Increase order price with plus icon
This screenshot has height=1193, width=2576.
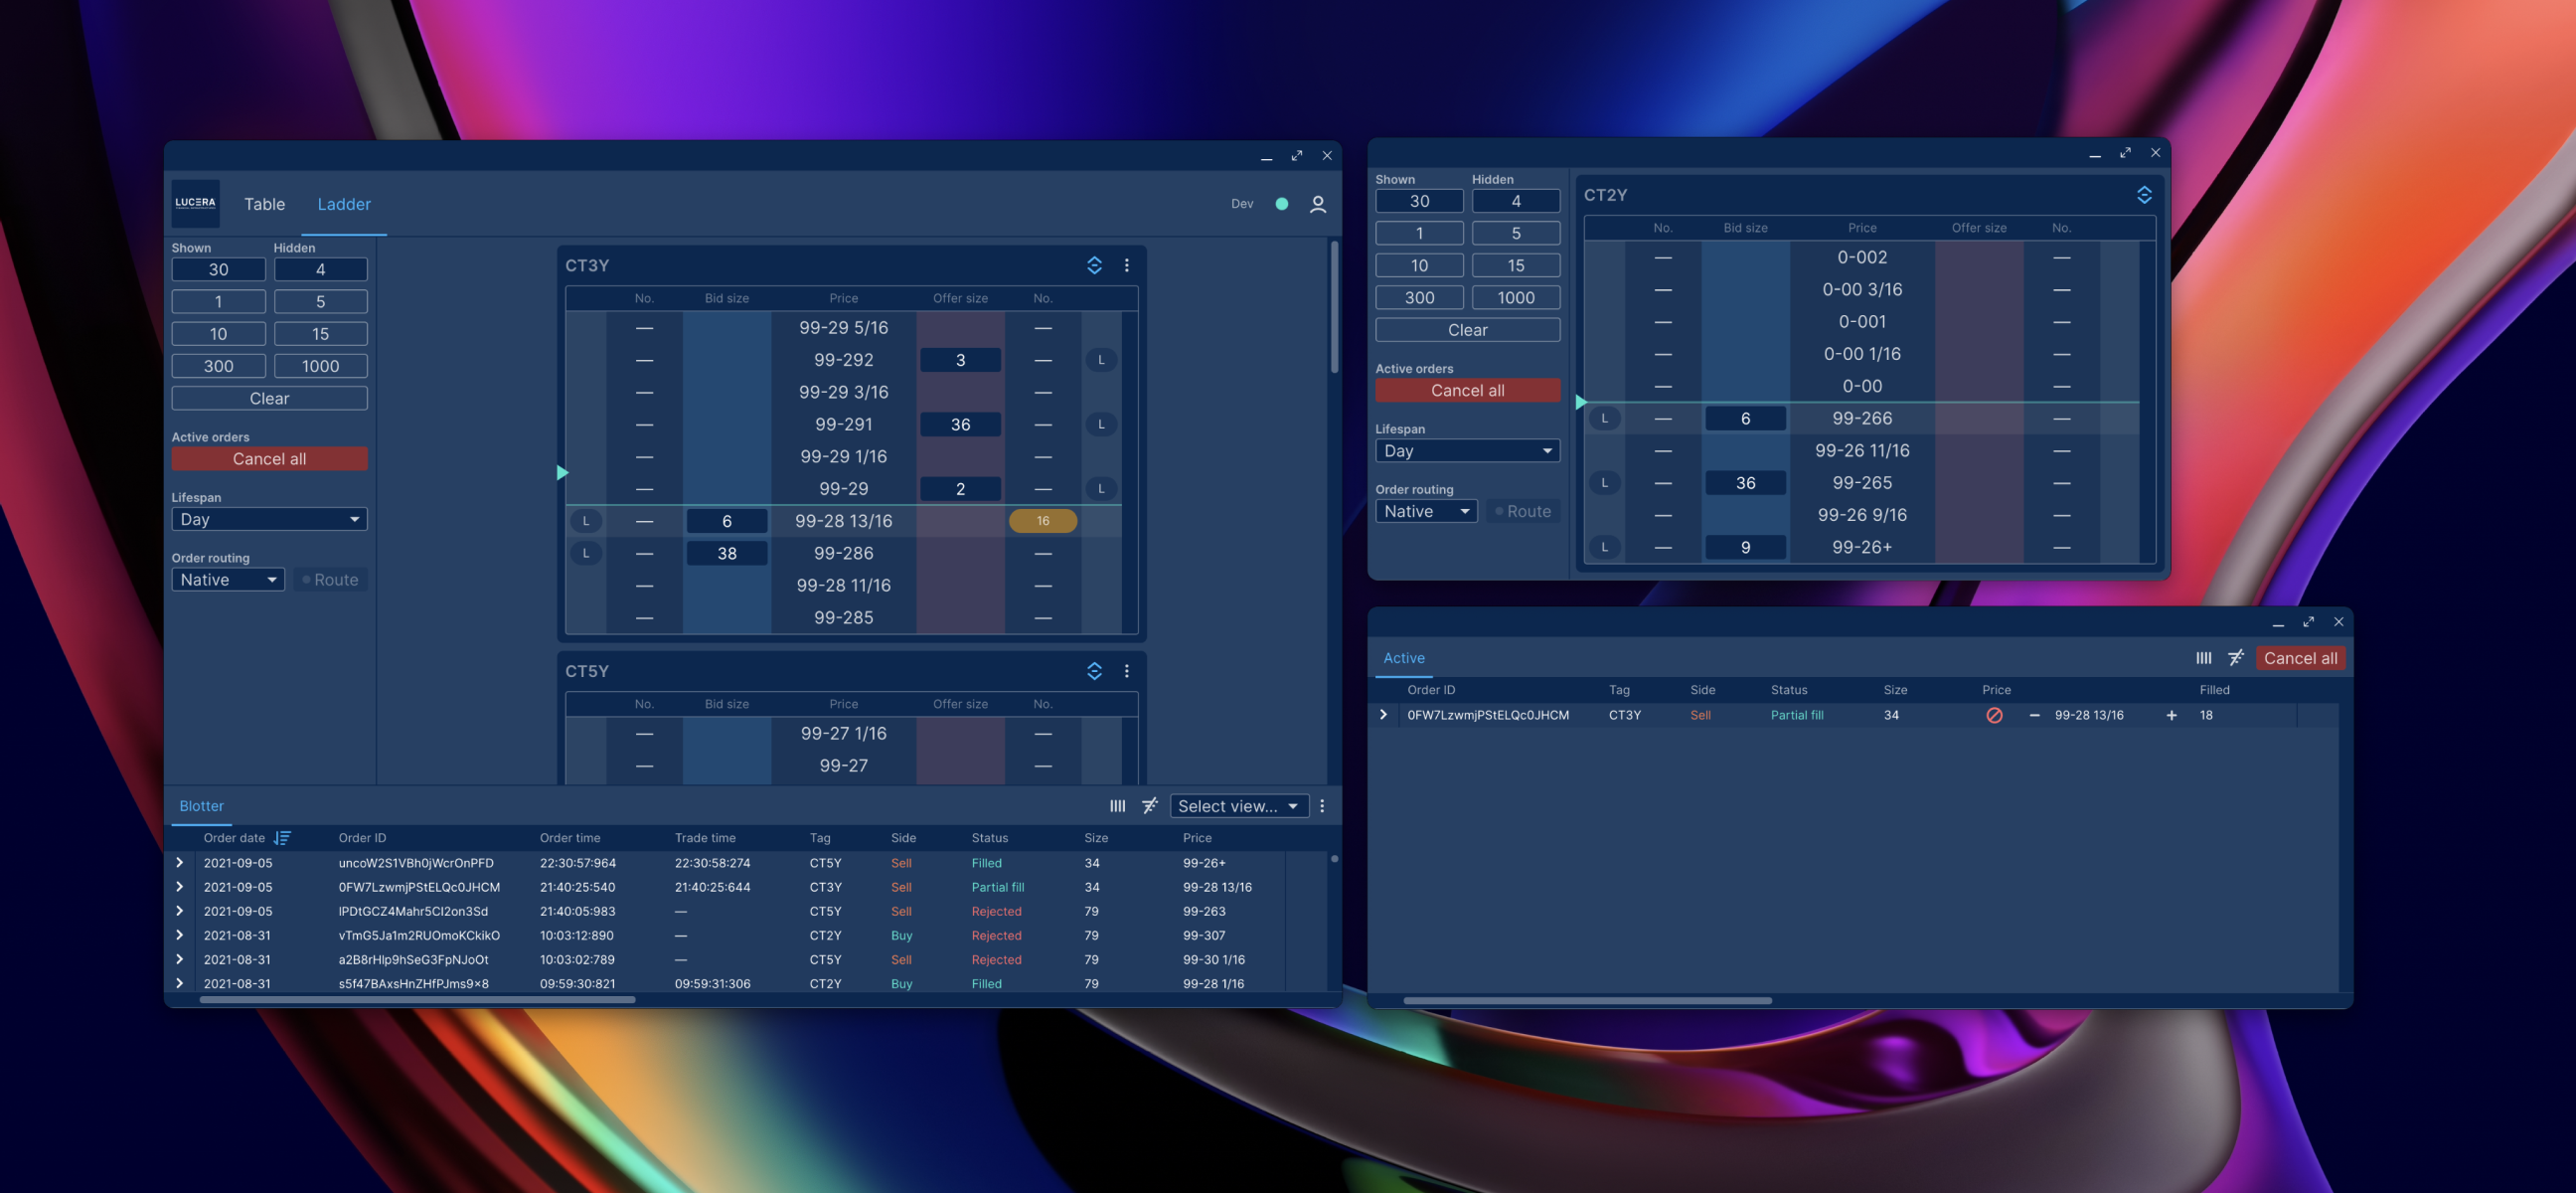tap(2171, 715)
